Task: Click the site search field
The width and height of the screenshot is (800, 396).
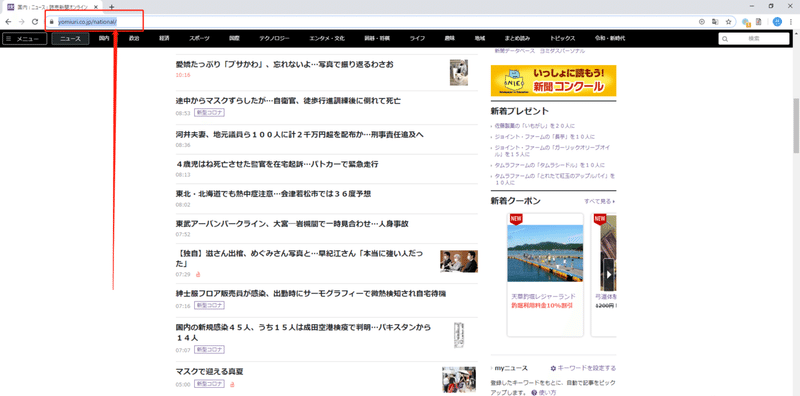Action: (x=754, y=39)
